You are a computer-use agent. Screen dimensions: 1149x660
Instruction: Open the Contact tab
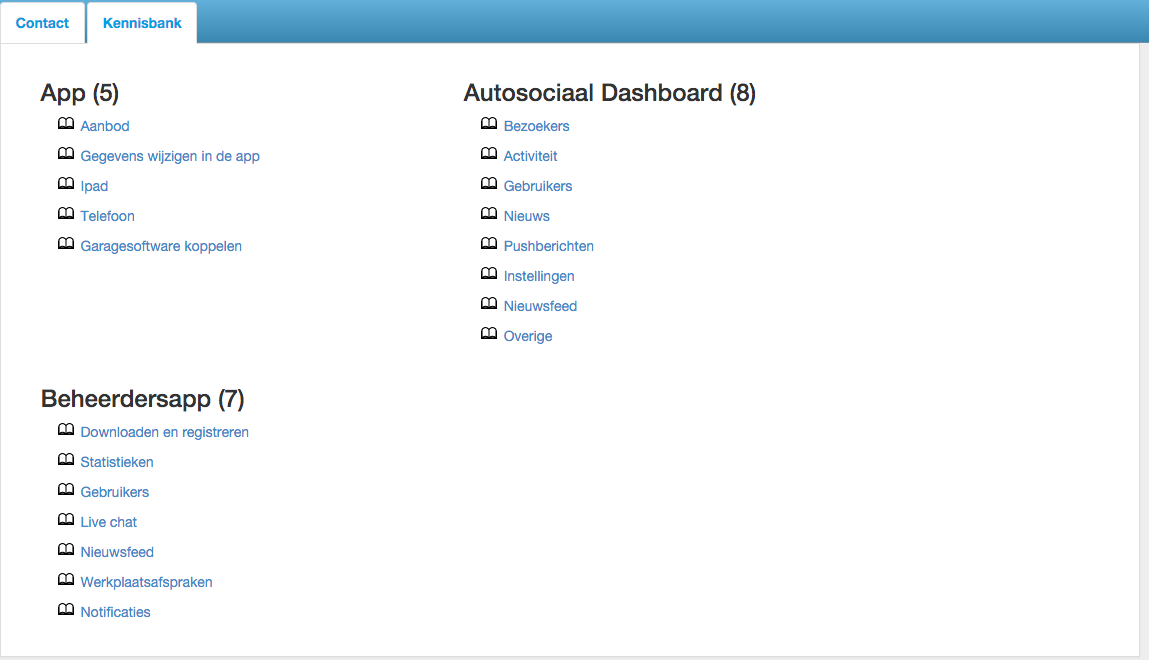pos(43,23)
